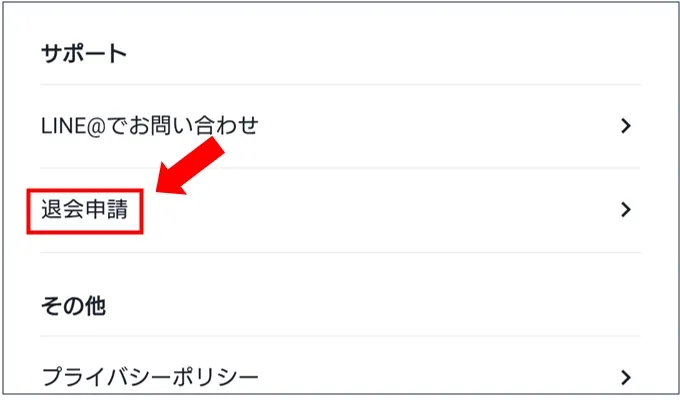
Task: Click the red highlighted box around 退会申請
Action: 85,211
